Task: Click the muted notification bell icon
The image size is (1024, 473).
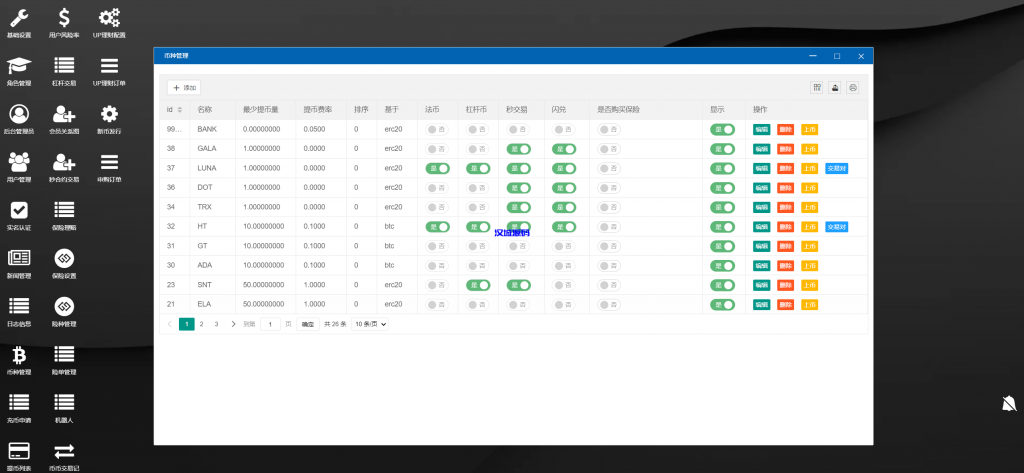Action: click(x=1009, y=404)
